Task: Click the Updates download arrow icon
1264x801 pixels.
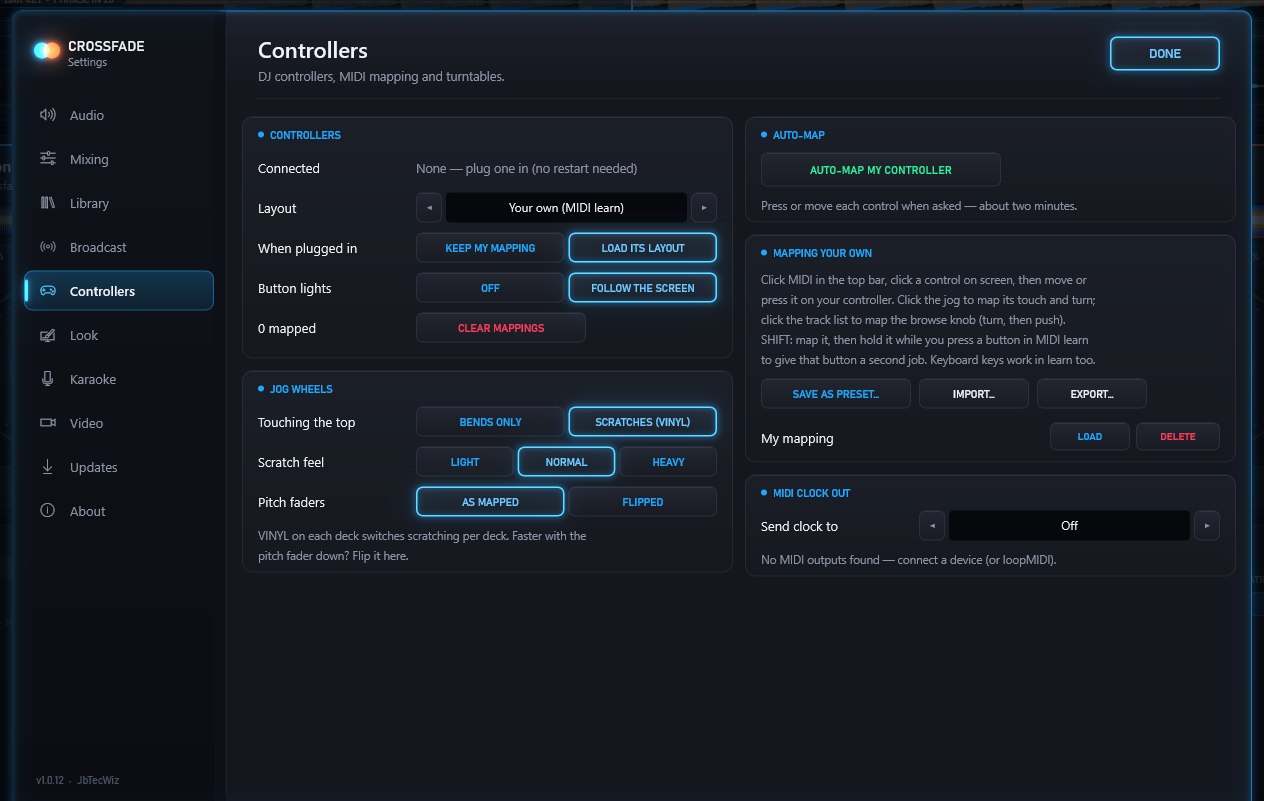Action: point(47,467)
